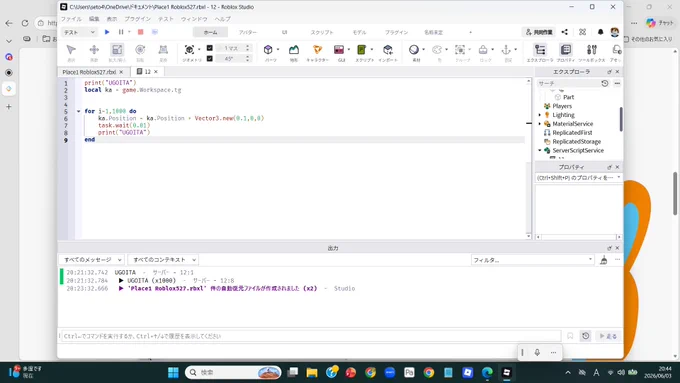Open the Edit menu
Viewport: 680px width, 383px height.
click(94, 19)
